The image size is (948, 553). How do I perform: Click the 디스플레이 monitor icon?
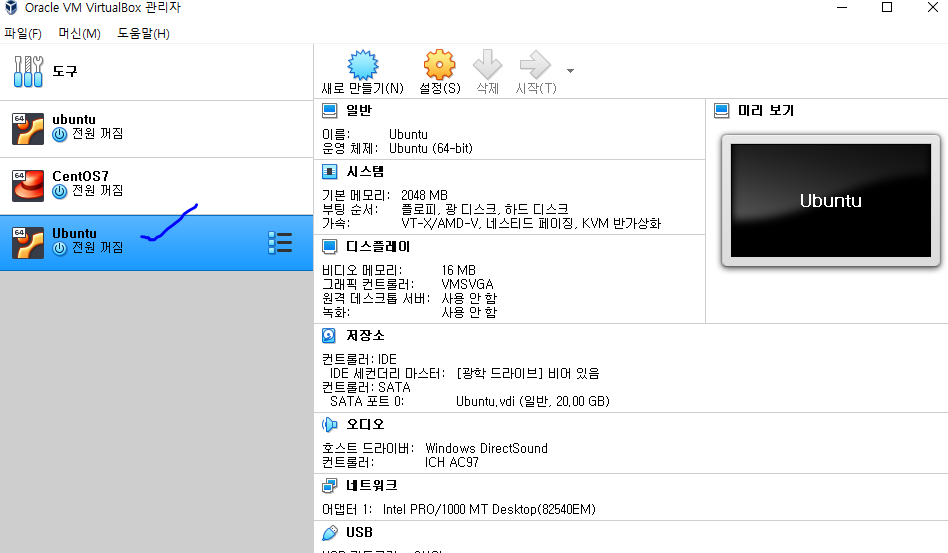click(330, 247)
